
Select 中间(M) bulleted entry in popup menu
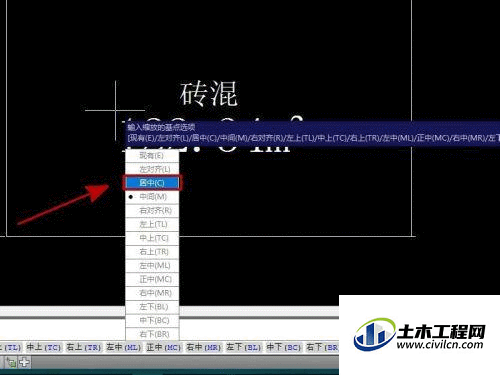point(152,197)
